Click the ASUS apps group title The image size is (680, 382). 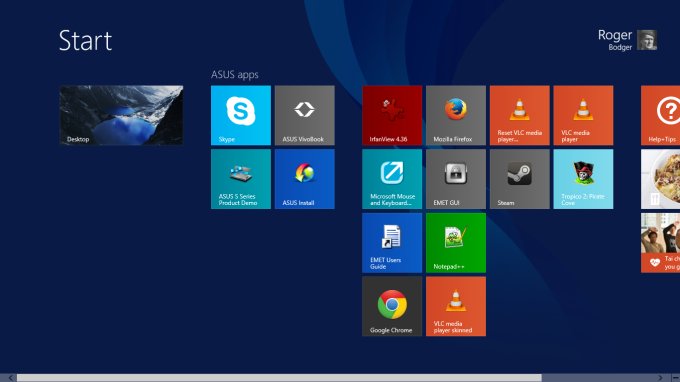[x=235, y=75]
